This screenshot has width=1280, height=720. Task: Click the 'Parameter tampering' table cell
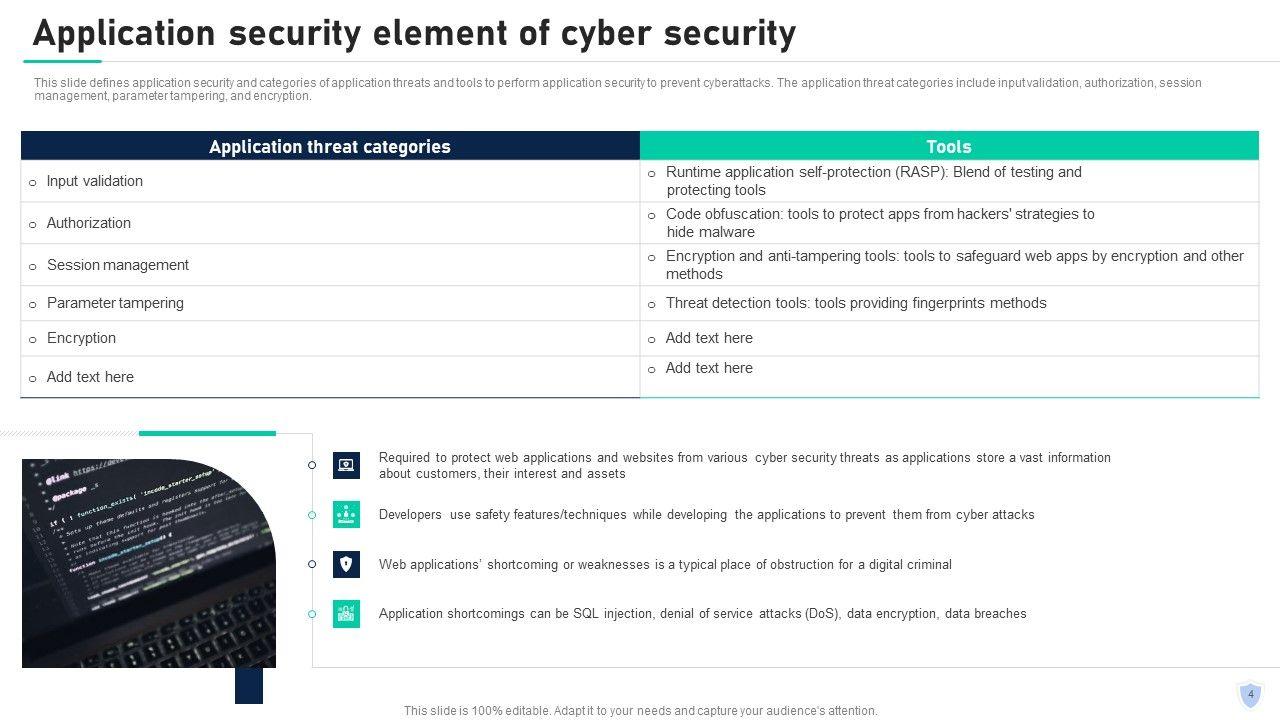[x=115, y=303]
